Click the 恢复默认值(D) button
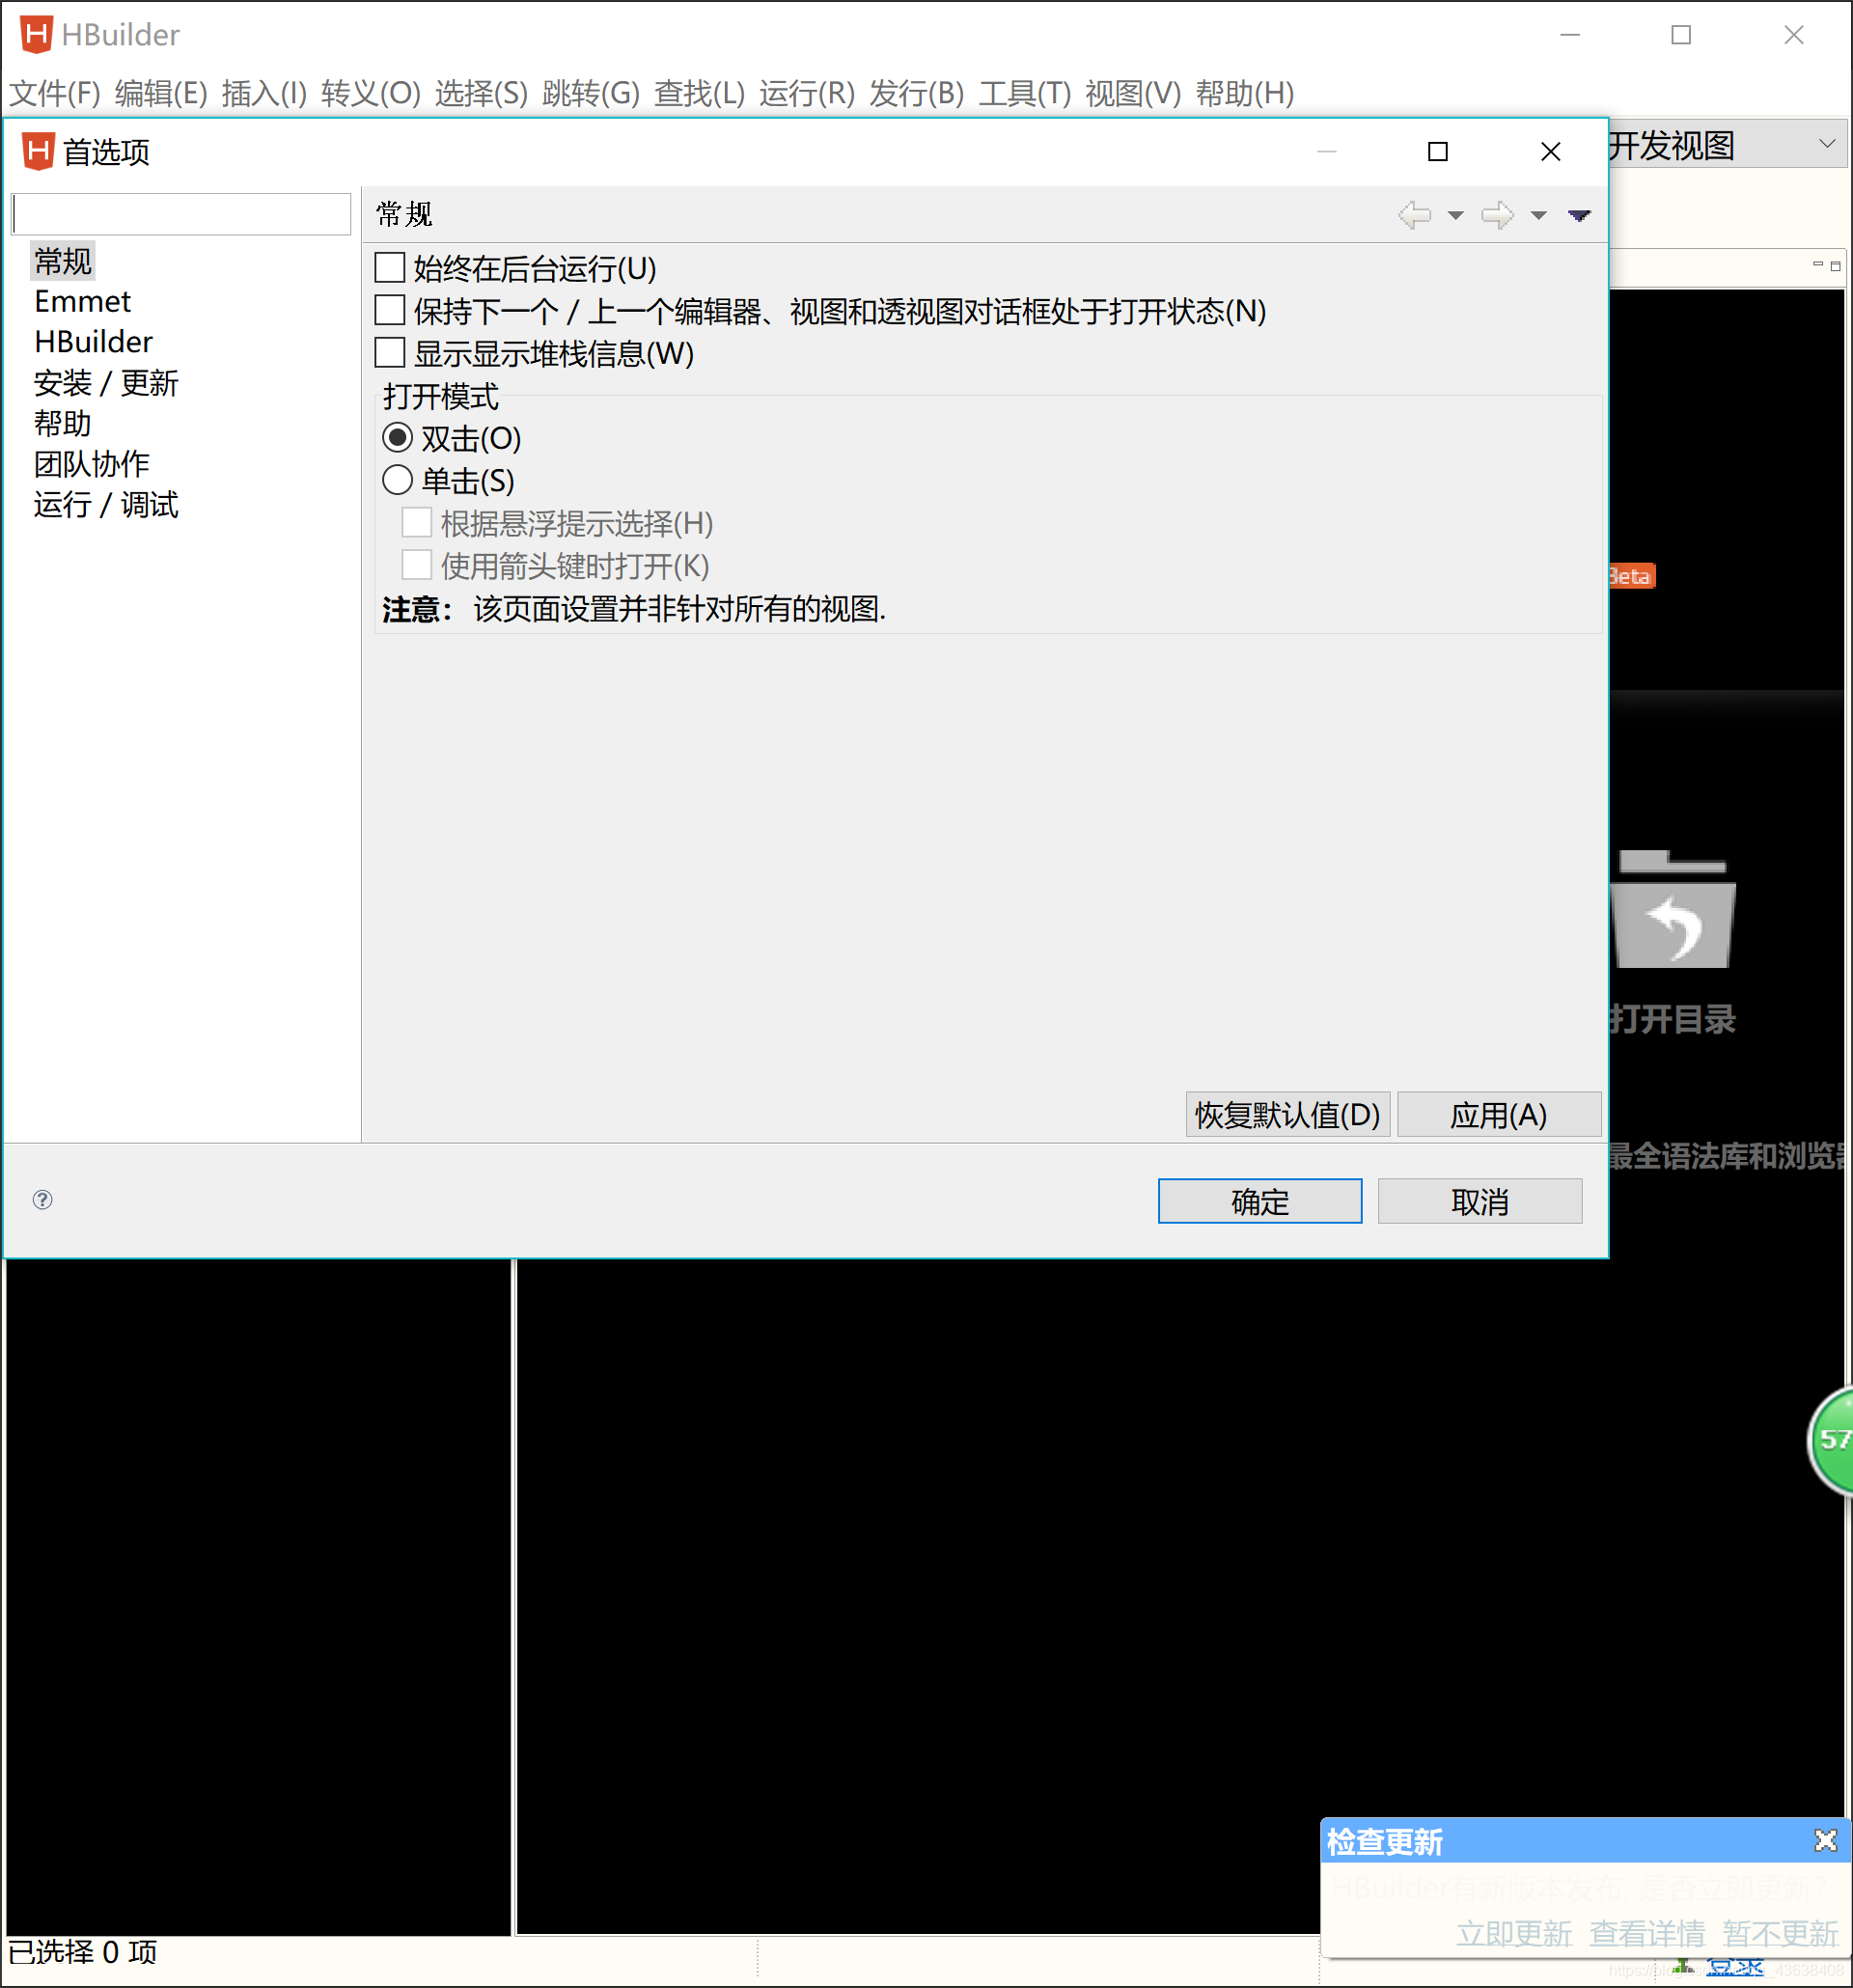This screenshot has height=1988, width=1853. coord(1288,1114)
